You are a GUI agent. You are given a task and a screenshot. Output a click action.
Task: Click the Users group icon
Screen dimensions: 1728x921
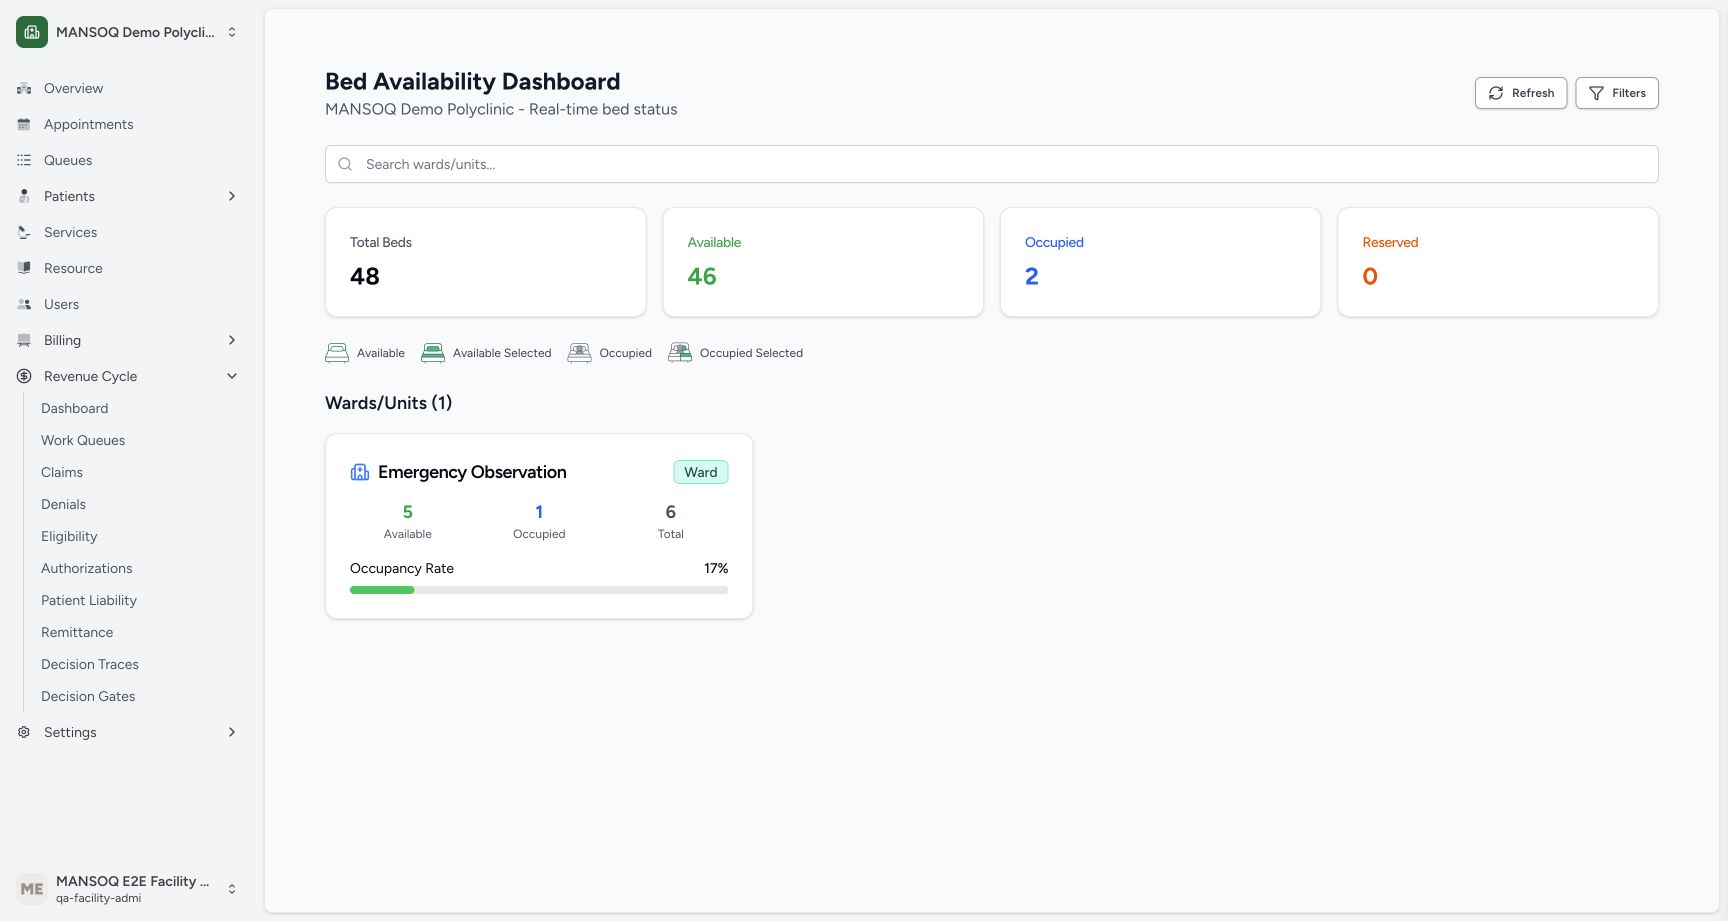click(x=24, y=305)
